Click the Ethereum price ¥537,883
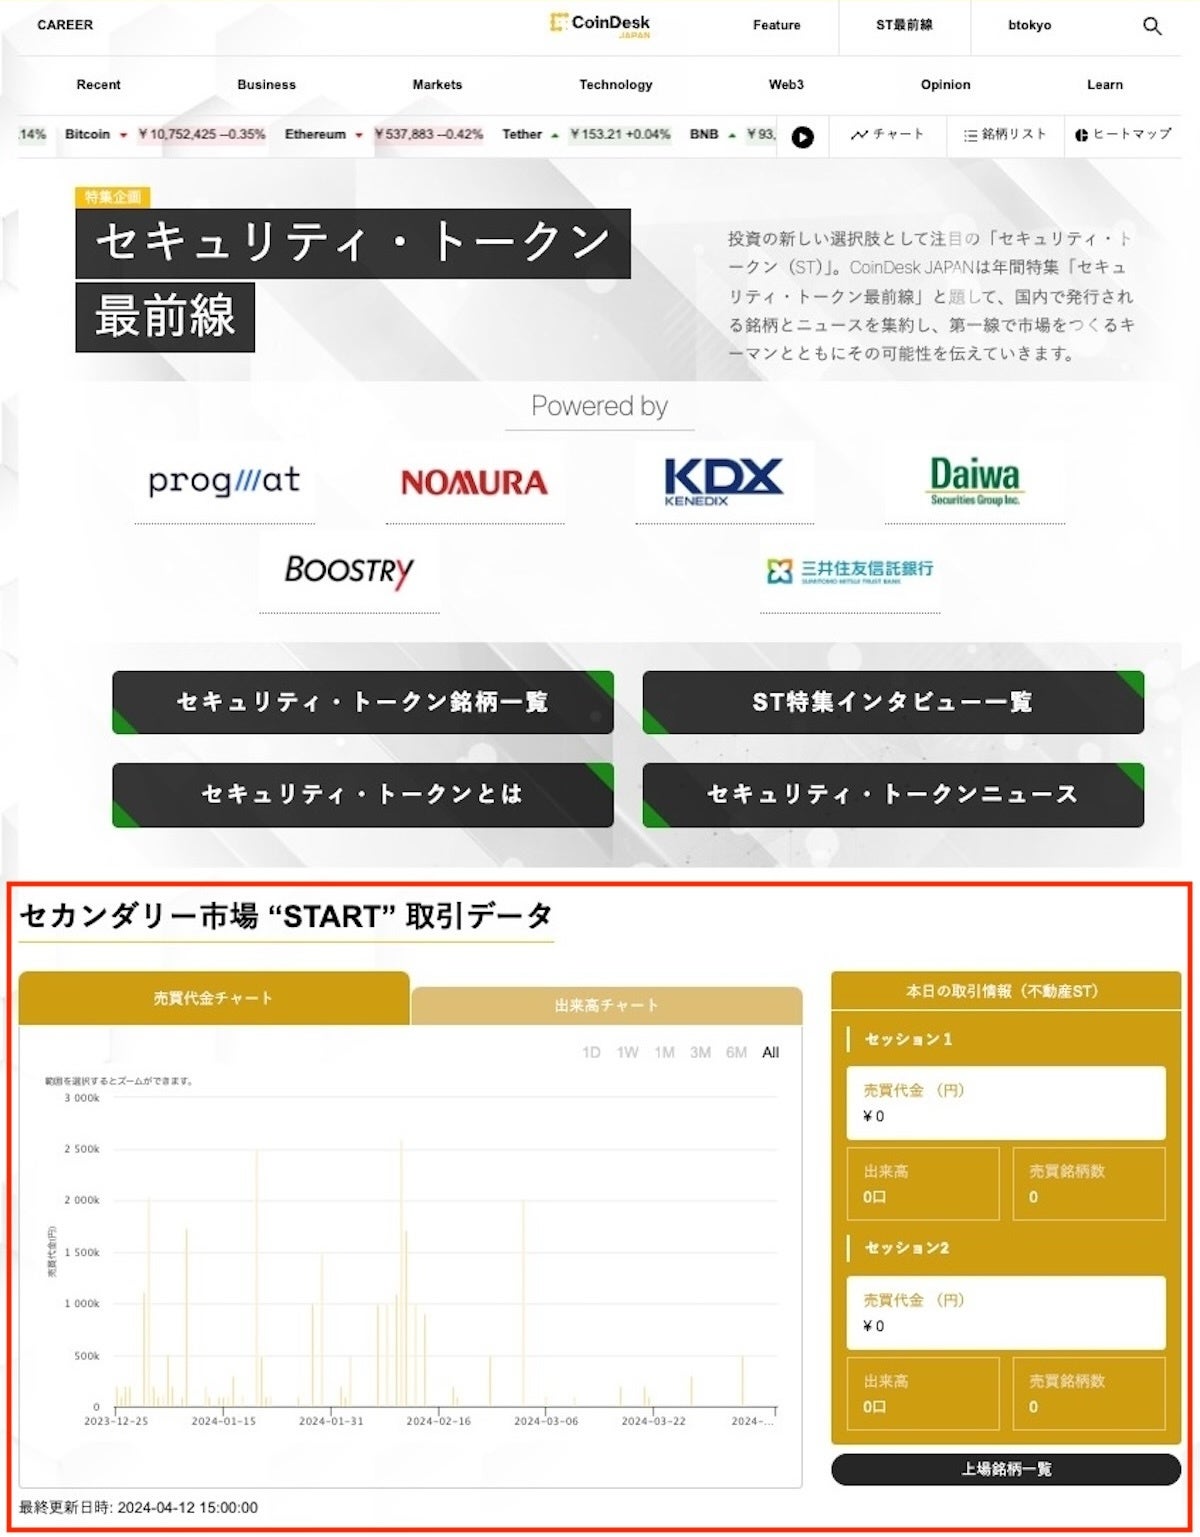 coord(404,134)
